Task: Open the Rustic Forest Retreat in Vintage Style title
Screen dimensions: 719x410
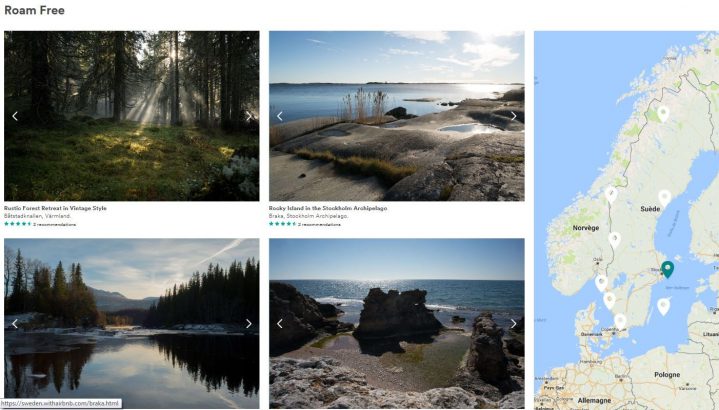Action: [x=55, y=208]
